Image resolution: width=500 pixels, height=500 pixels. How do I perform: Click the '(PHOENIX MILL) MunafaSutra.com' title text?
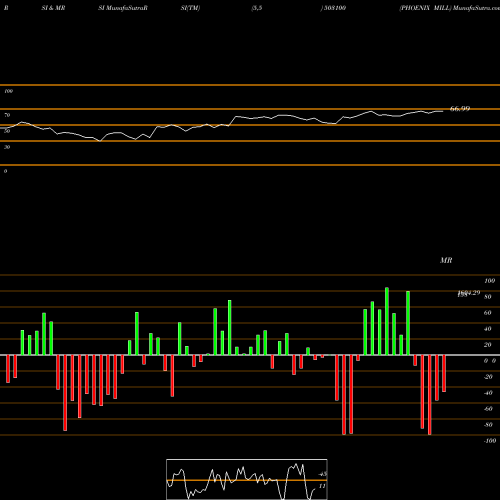449,8
